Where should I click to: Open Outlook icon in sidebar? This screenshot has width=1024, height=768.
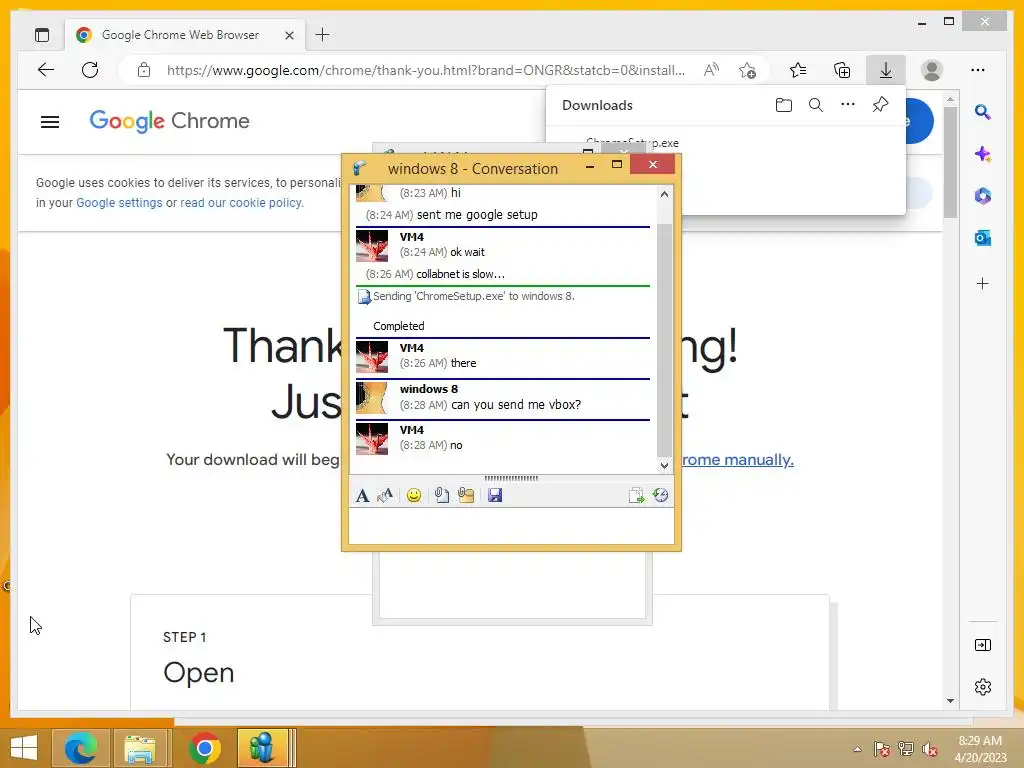[983, 238]
